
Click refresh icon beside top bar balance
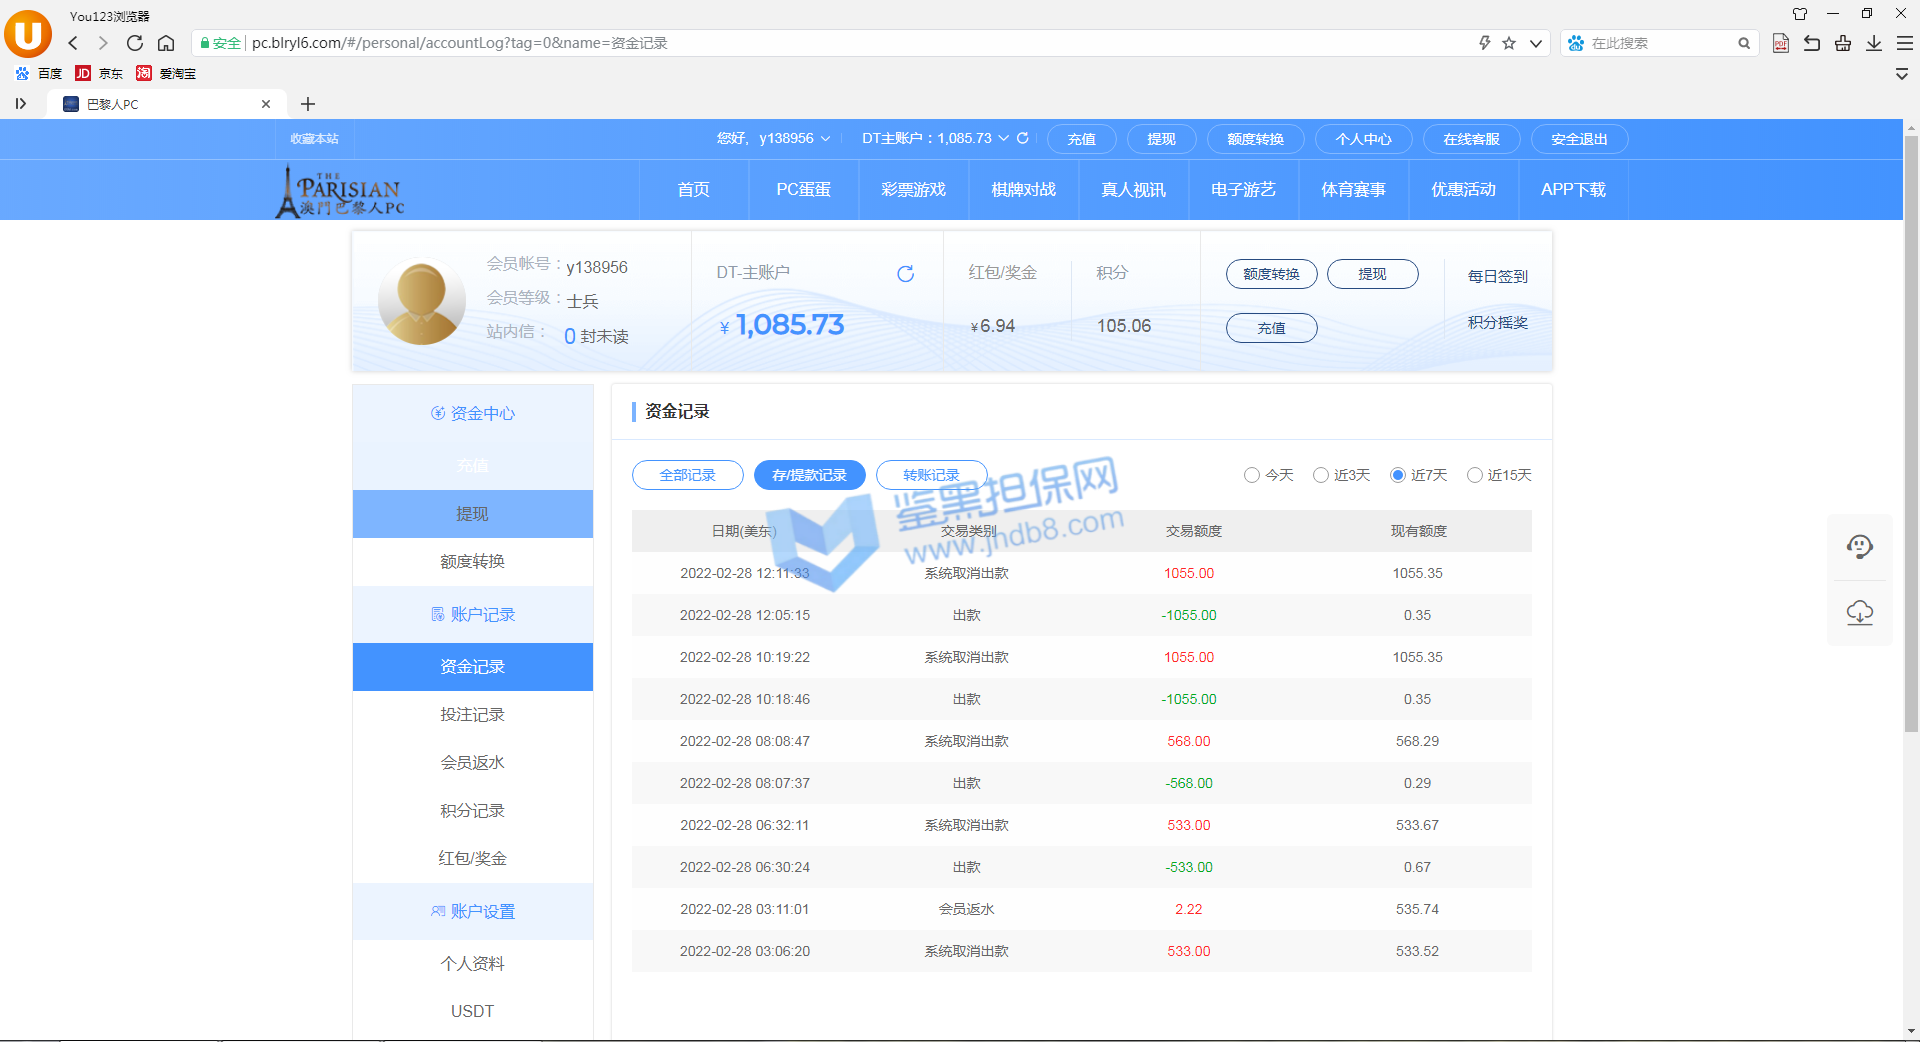(x=1022, y=138)
